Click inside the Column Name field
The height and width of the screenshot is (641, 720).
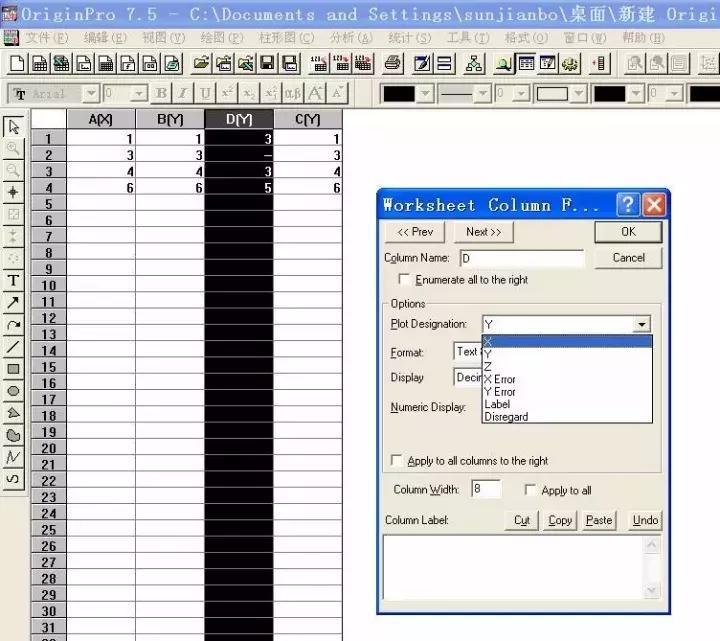click(520, 258)
